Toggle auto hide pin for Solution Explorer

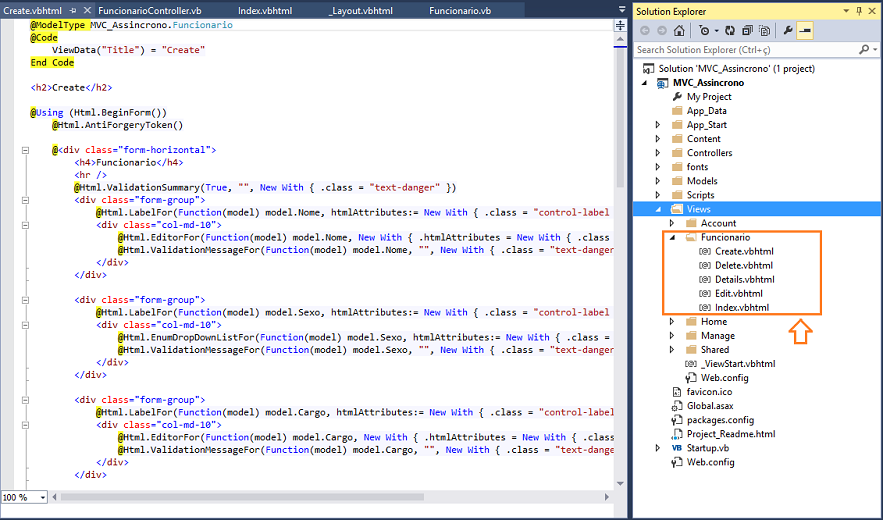pyautogui.click(x=859, y=11)
